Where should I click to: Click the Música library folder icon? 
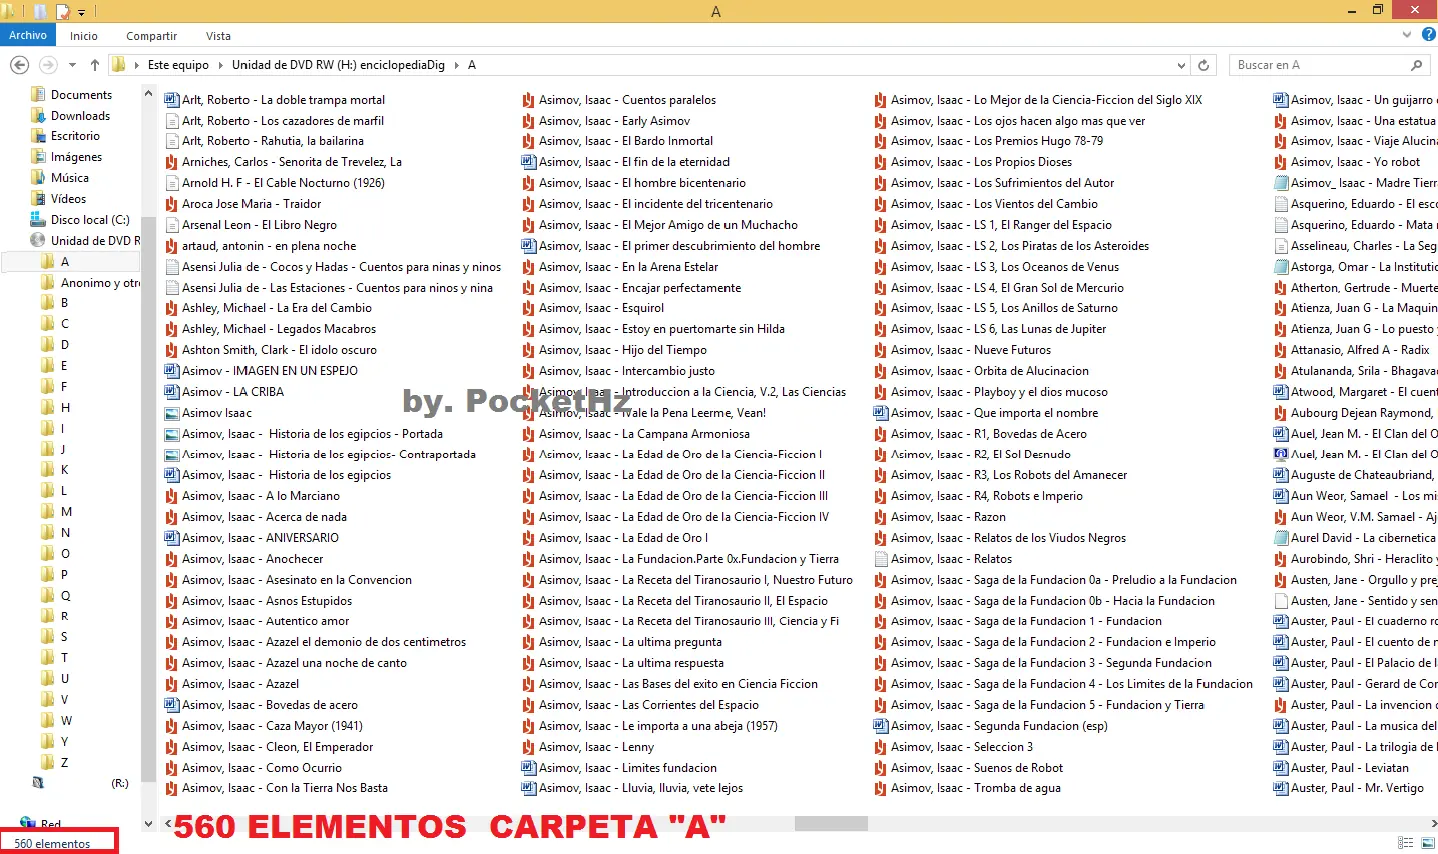click(x=38, y=178)
